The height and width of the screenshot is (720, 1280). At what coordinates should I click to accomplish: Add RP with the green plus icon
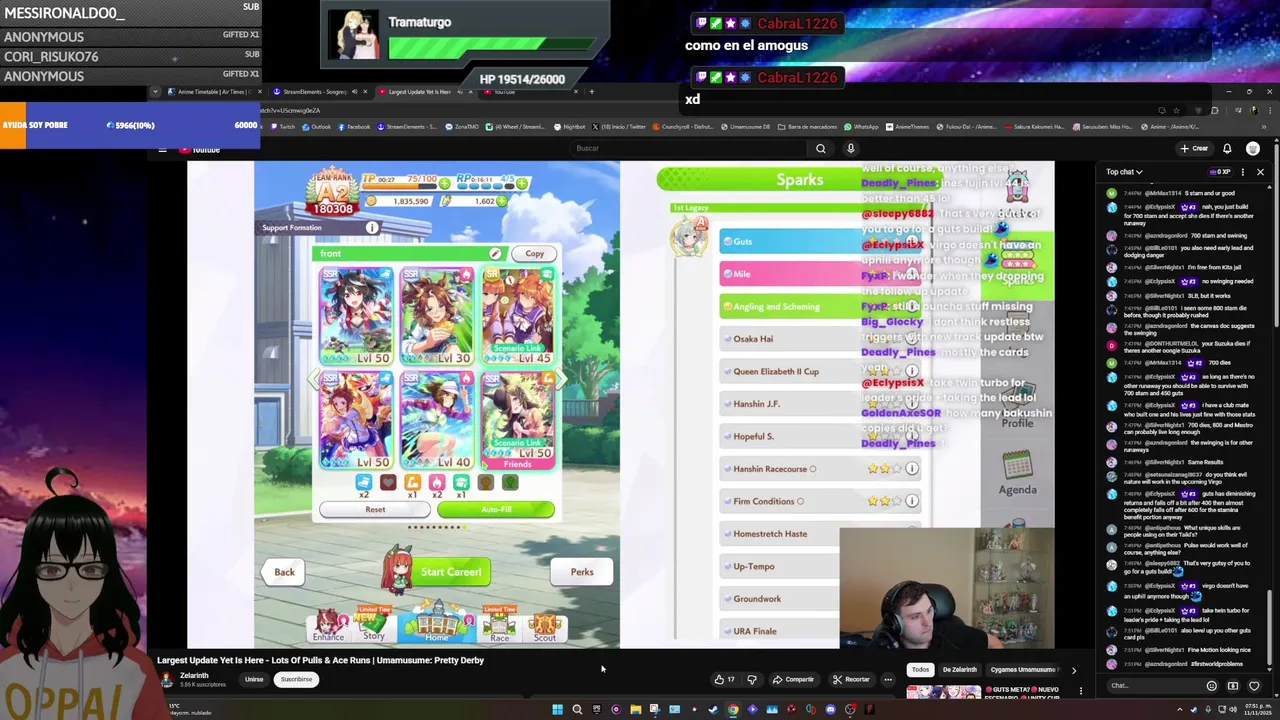522,182
